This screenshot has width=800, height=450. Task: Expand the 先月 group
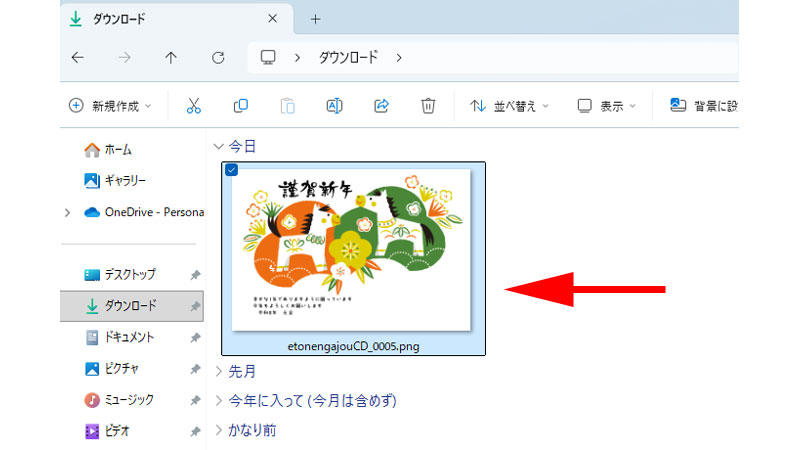tap(219, 372)
